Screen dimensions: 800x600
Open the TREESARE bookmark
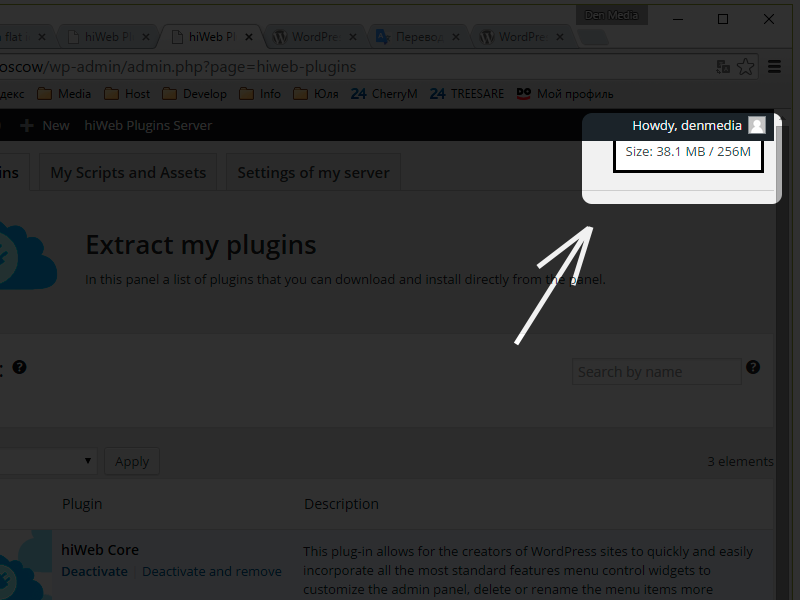click(467, 94)
